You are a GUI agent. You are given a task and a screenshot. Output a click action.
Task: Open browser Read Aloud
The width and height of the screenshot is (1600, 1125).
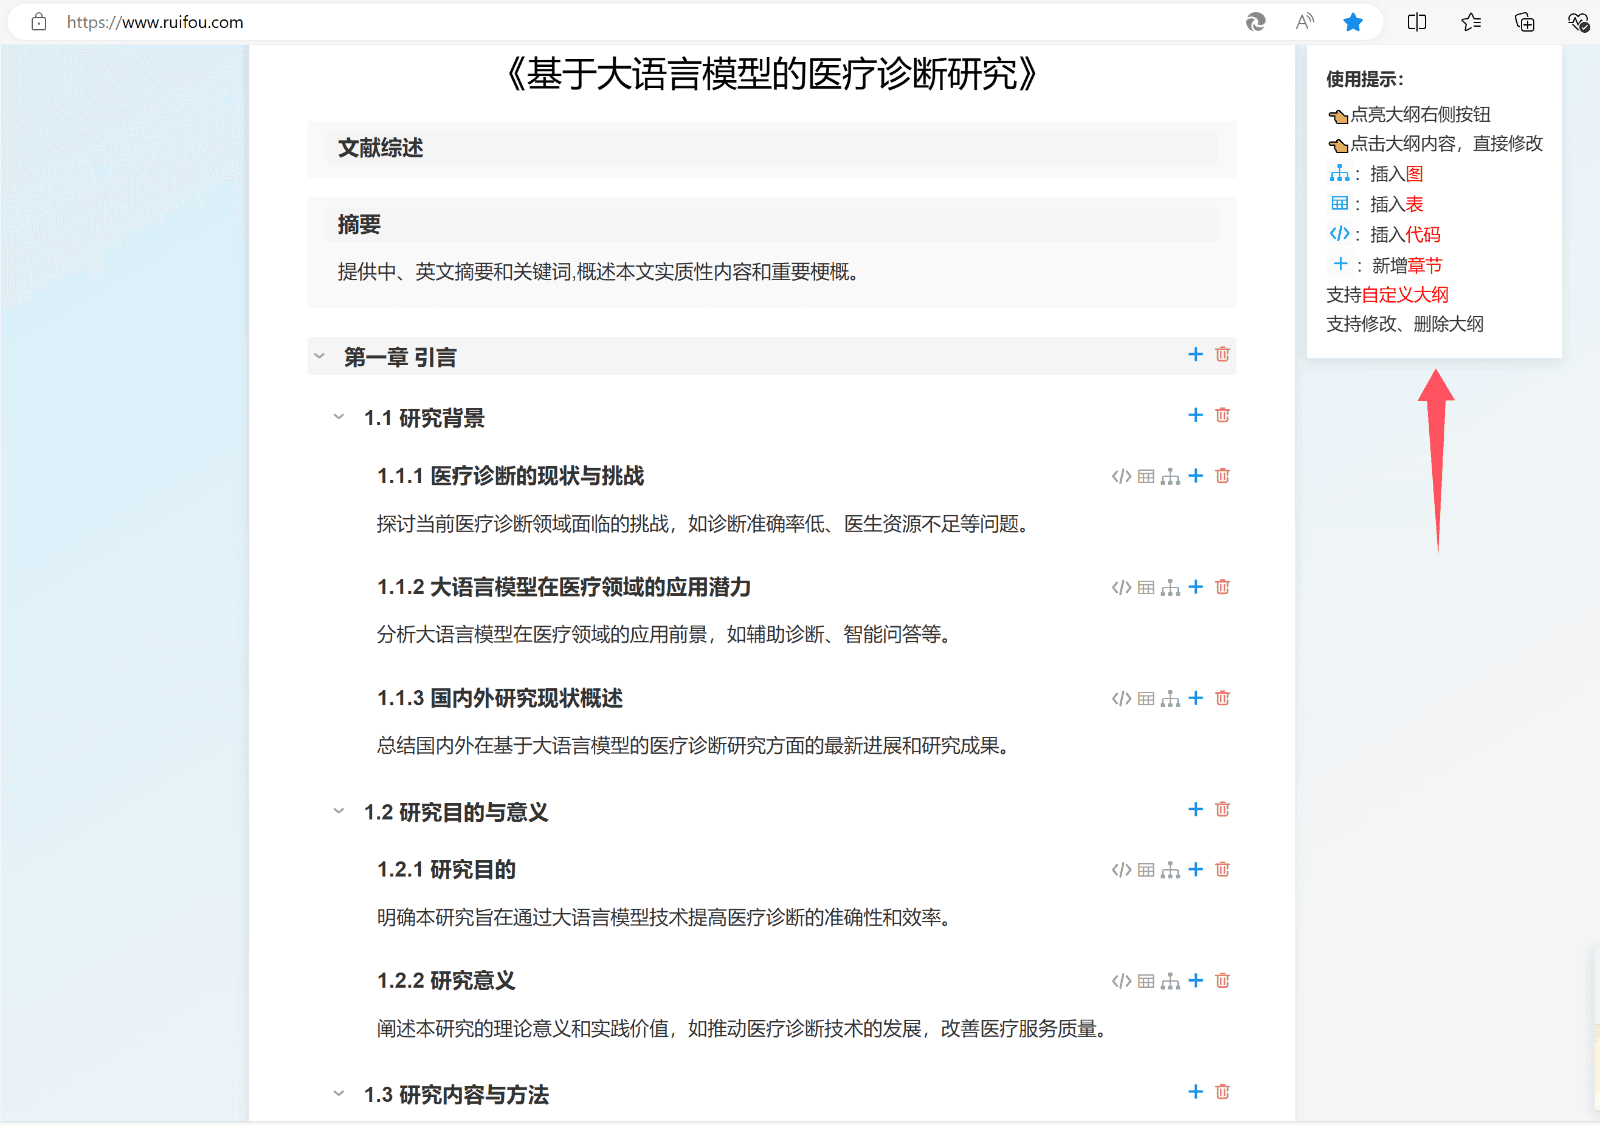(1305, 22)
